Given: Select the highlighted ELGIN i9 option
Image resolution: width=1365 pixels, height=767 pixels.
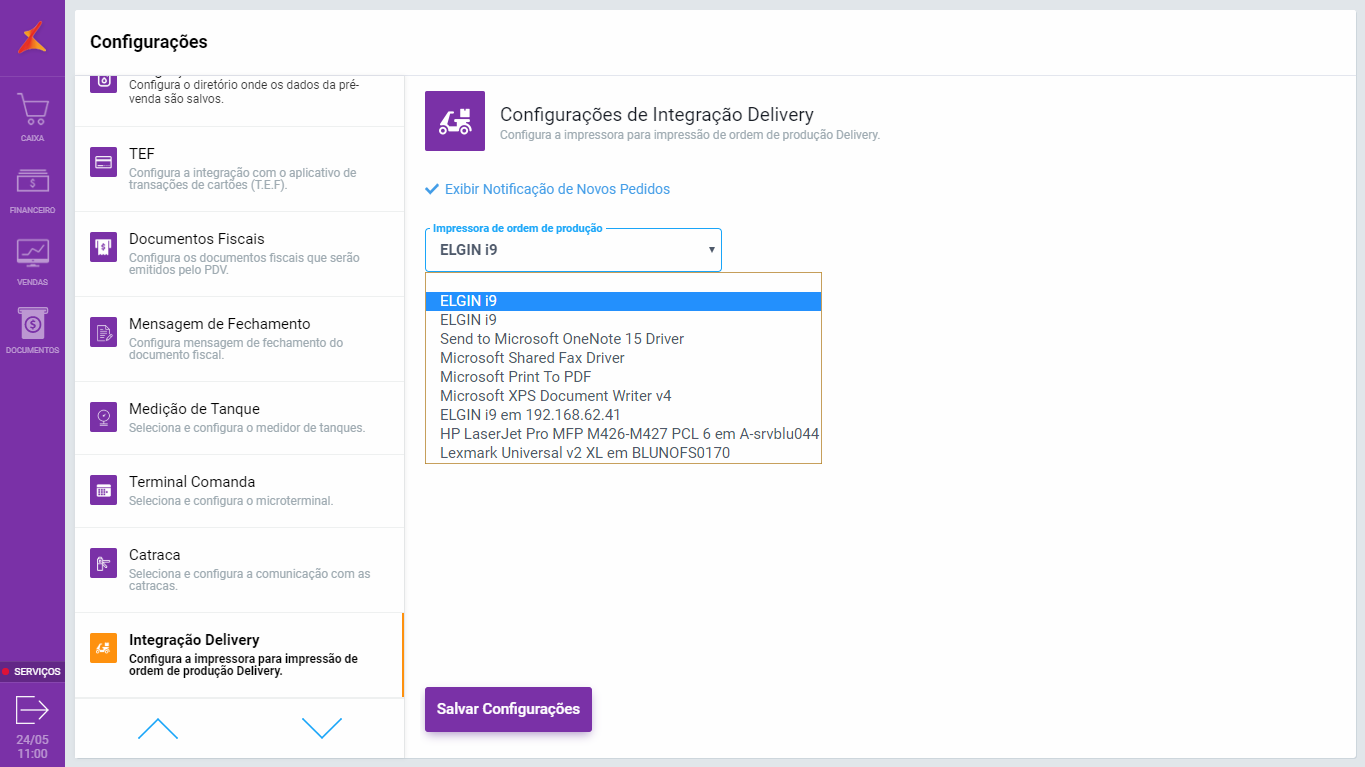Looking at the screenshot, I should 623,301.
